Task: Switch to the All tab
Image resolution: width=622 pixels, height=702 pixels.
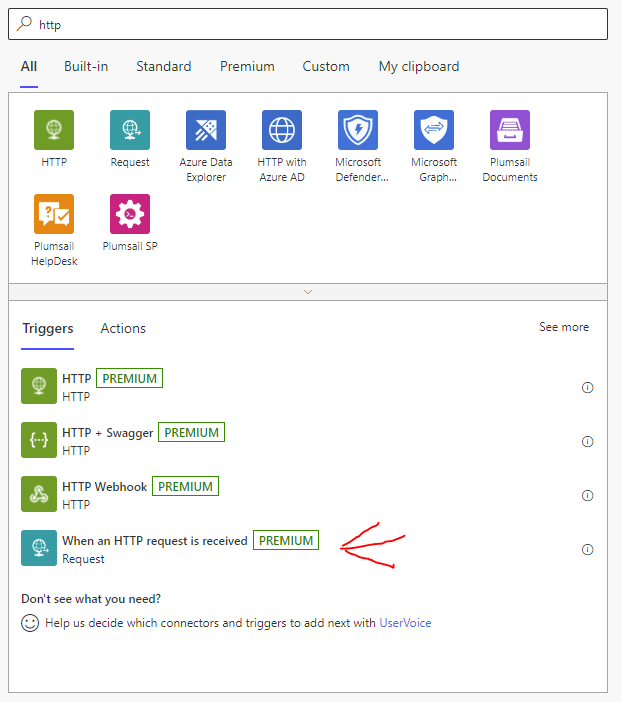Action: click(x=29, y=66)
